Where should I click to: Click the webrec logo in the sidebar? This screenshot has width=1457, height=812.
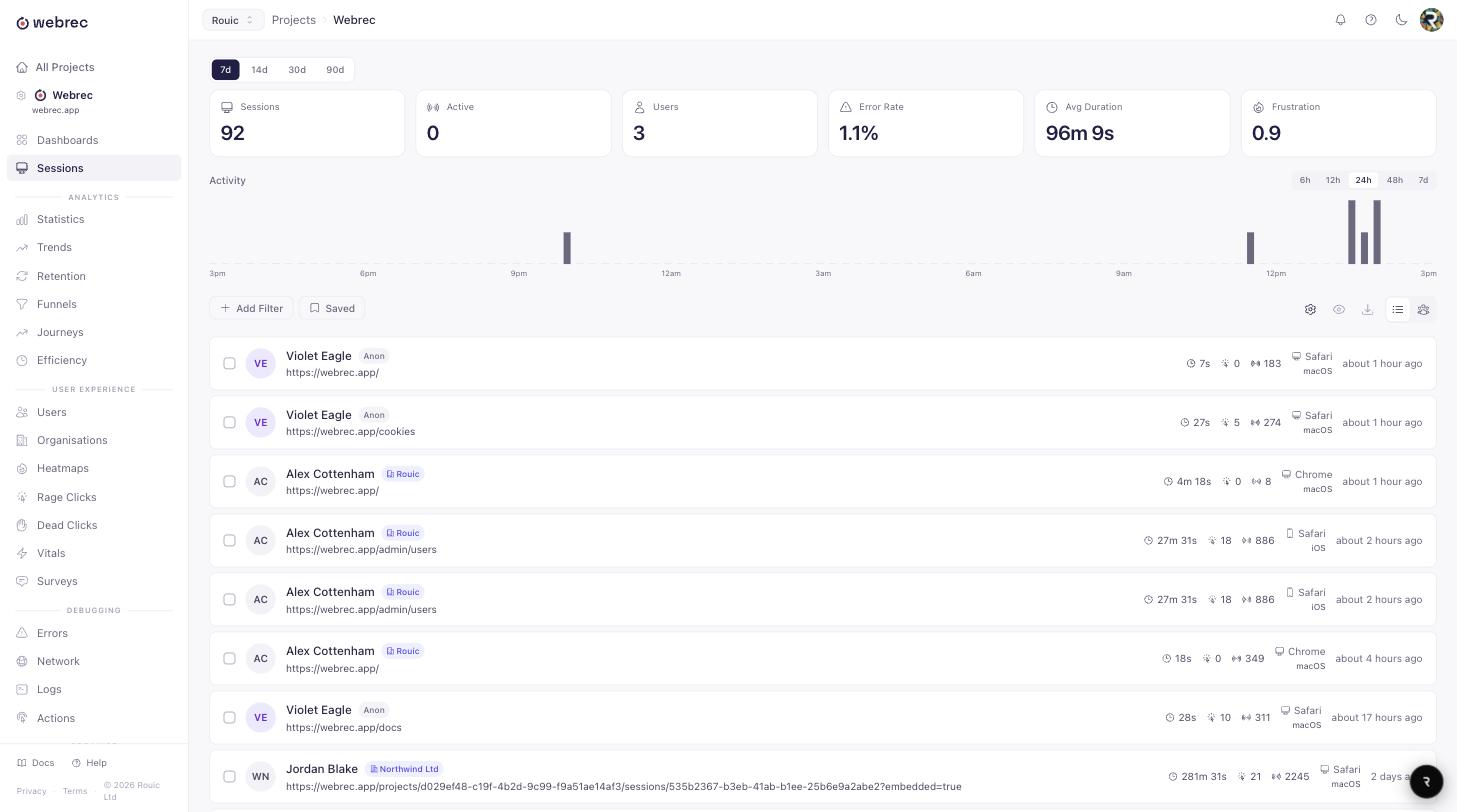[52, 22]
